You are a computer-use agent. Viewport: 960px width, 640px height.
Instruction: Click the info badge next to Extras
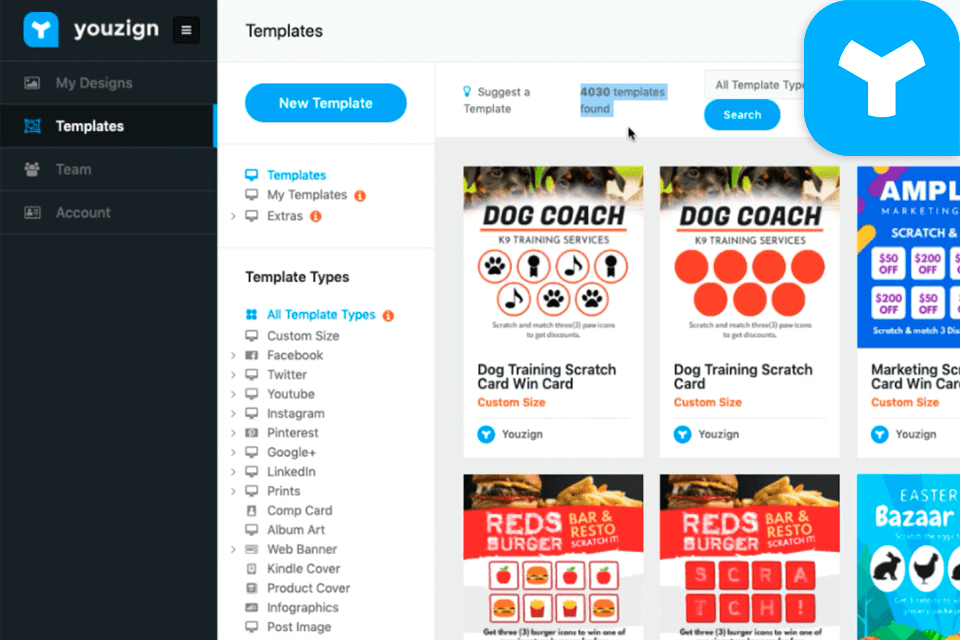click(315, 216)
